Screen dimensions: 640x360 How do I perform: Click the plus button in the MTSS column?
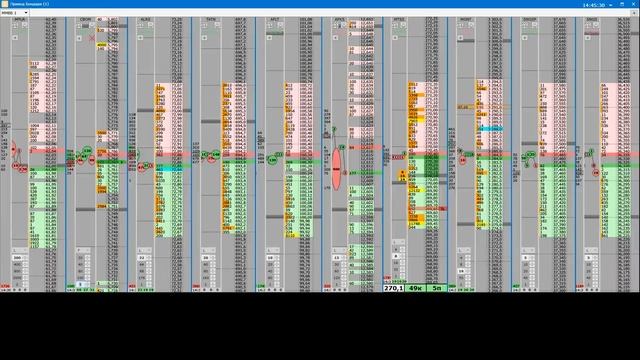pos(395,38)
